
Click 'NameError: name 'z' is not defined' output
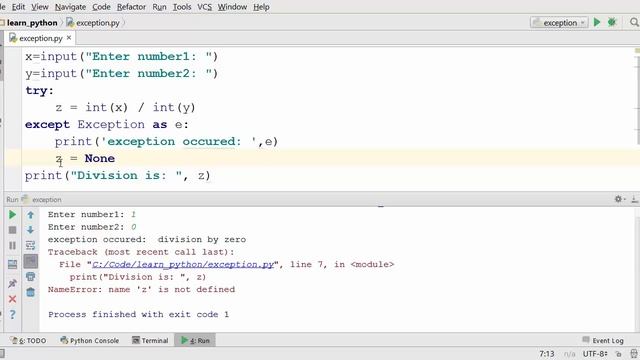click(141, 289)
